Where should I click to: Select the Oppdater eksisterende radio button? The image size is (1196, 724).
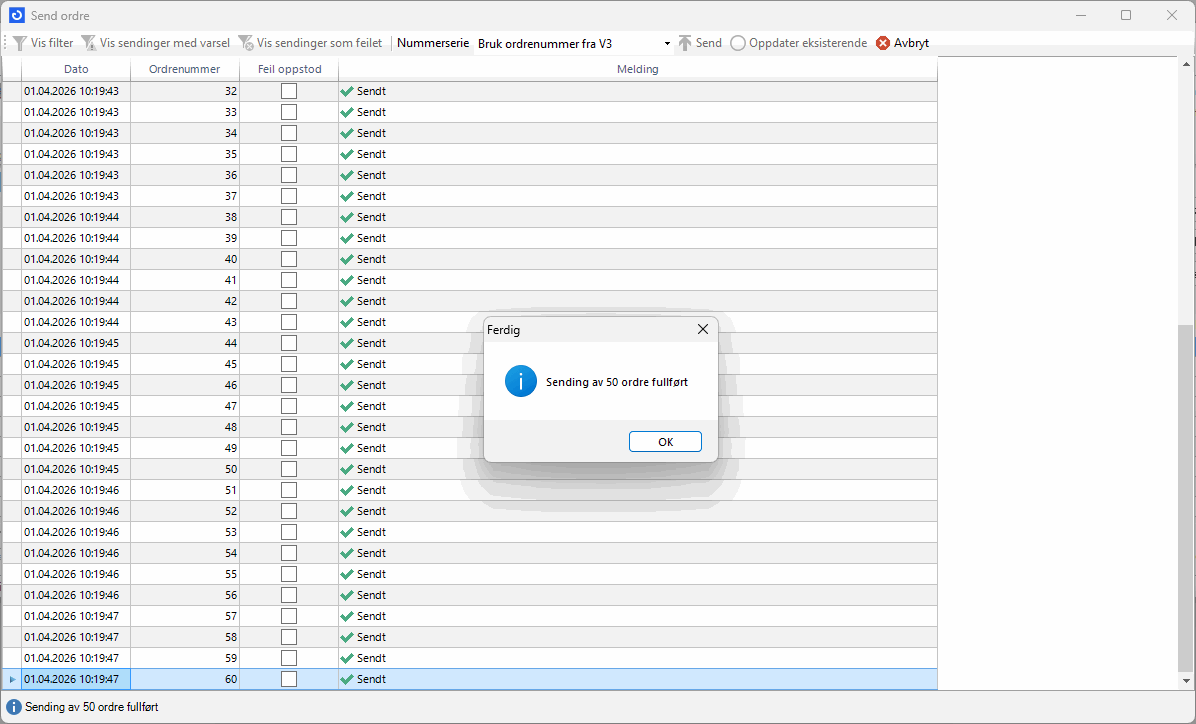click(x=738, y=43)
